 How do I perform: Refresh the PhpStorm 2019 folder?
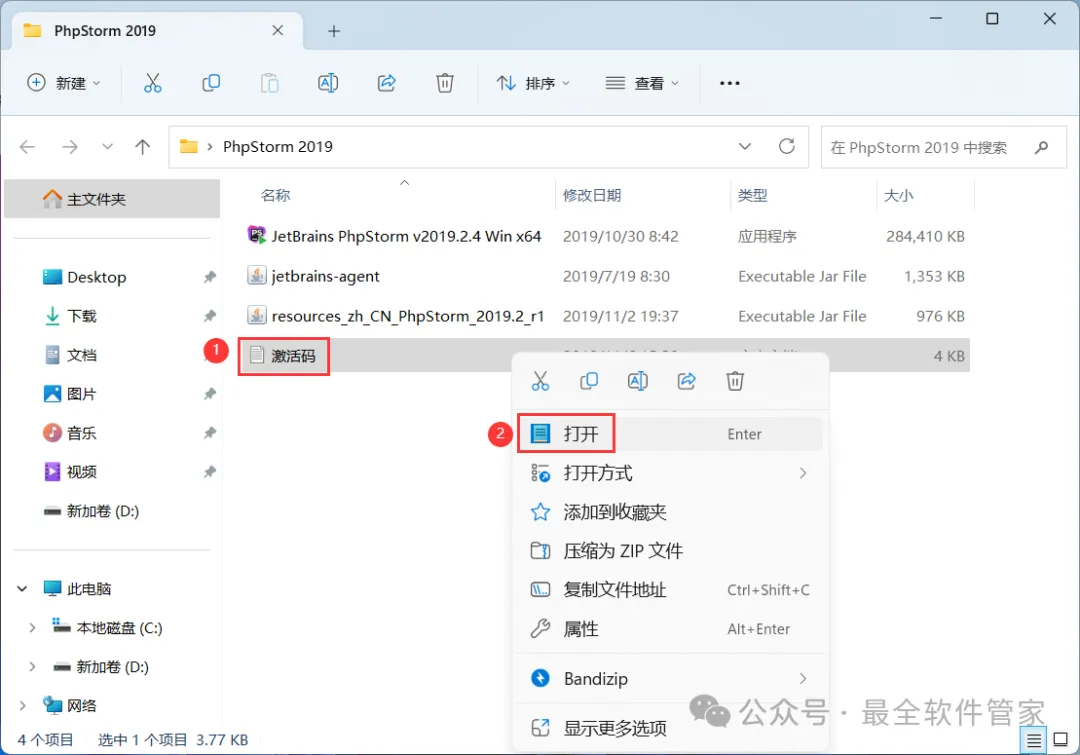click(x=787, y=147)
